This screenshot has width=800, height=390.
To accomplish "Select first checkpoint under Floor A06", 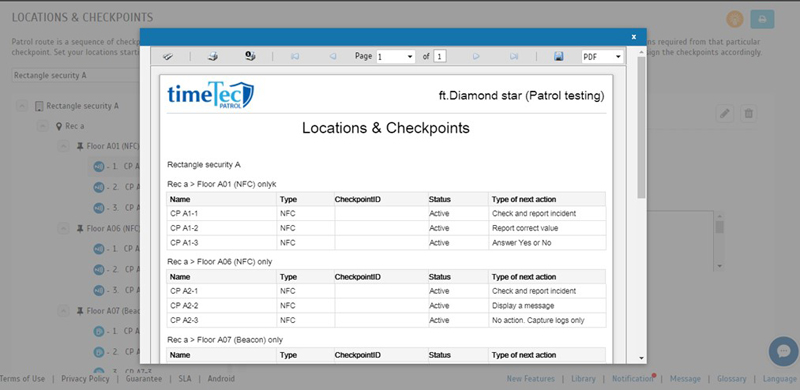I will 117,249.
